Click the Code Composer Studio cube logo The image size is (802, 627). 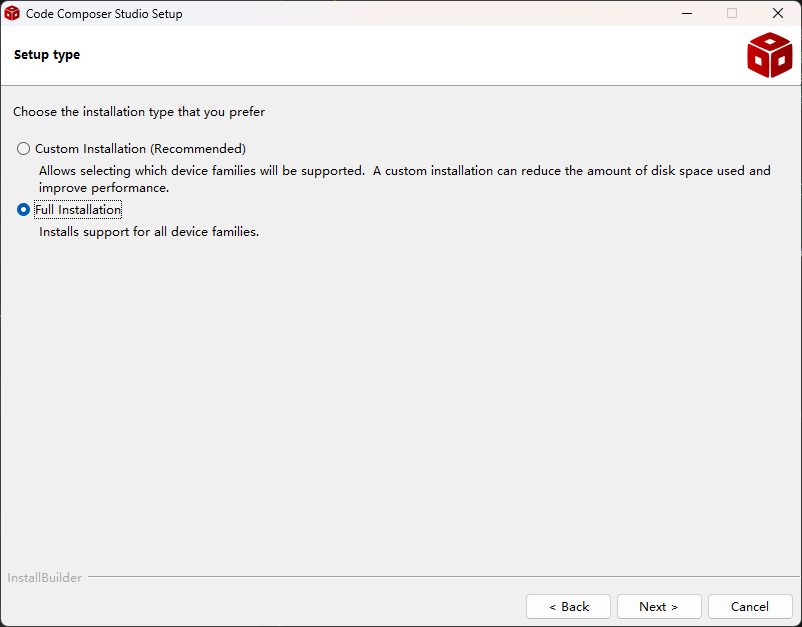coord(769,55)
